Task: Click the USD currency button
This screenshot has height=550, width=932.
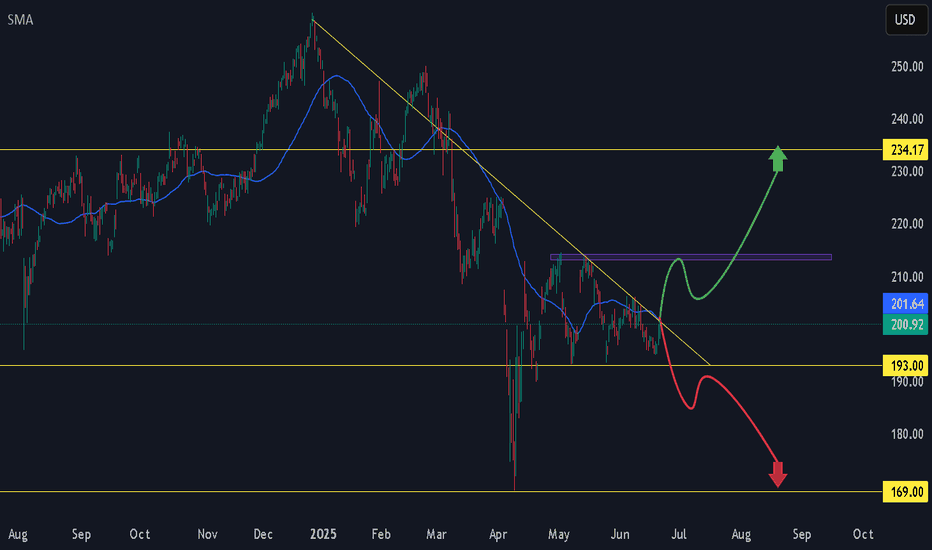Action: click(x=905, y=20)
